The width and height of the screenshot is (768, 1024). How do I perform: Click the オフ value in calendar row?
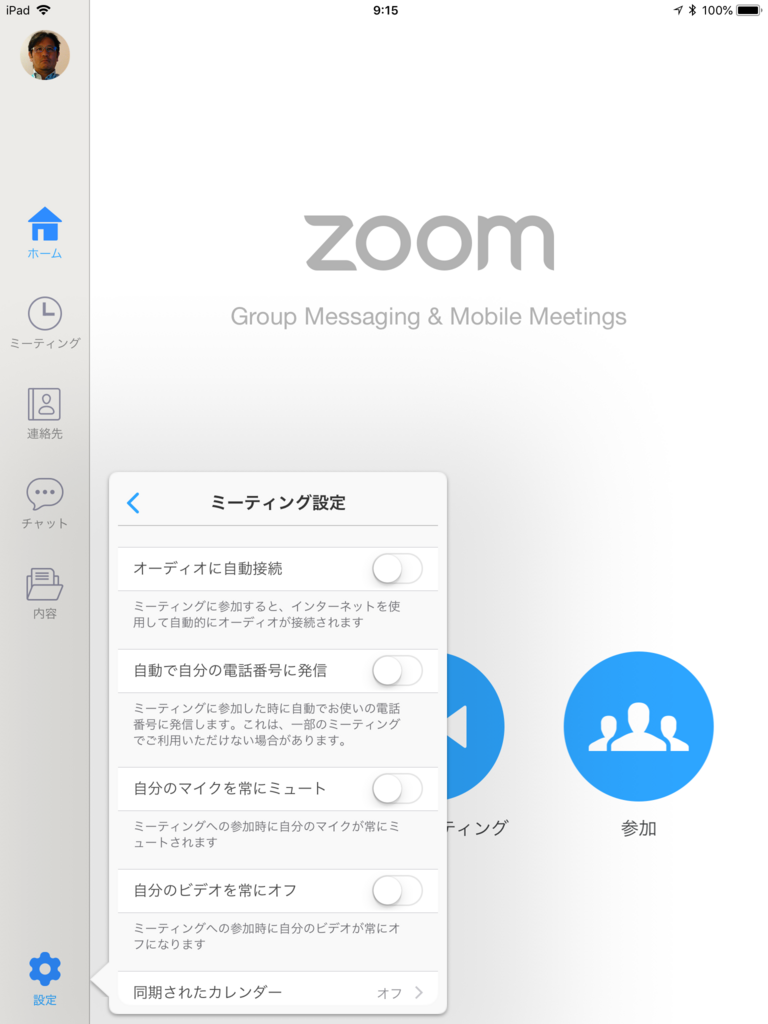(389, 993)
